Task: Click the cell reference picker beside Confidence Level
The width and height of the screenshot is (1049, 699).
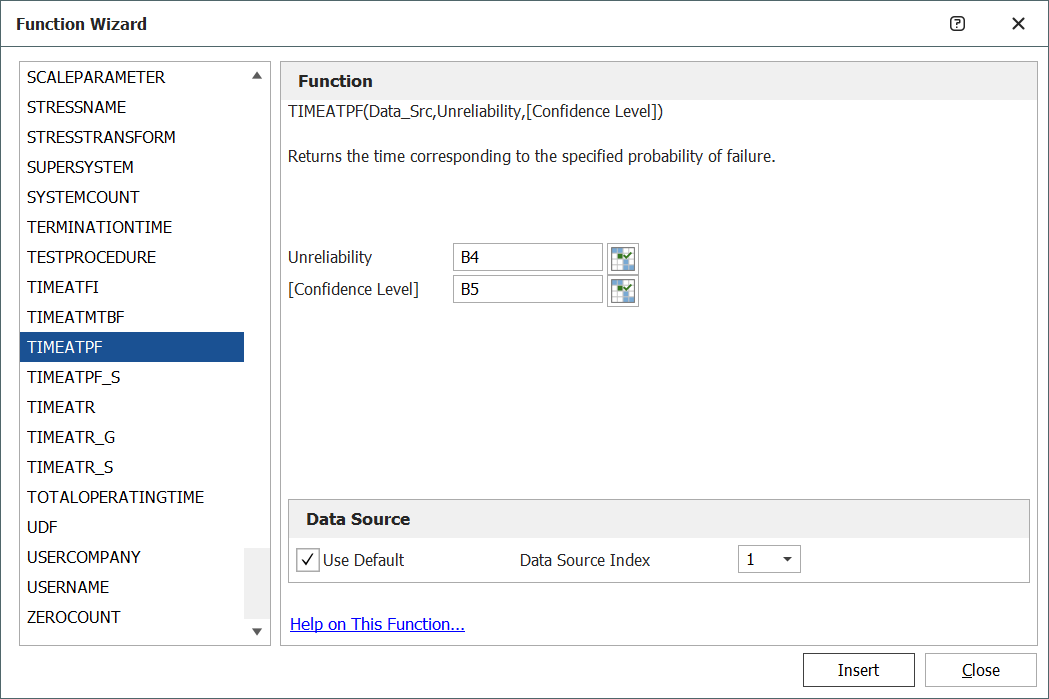Action: click(622, 289)
